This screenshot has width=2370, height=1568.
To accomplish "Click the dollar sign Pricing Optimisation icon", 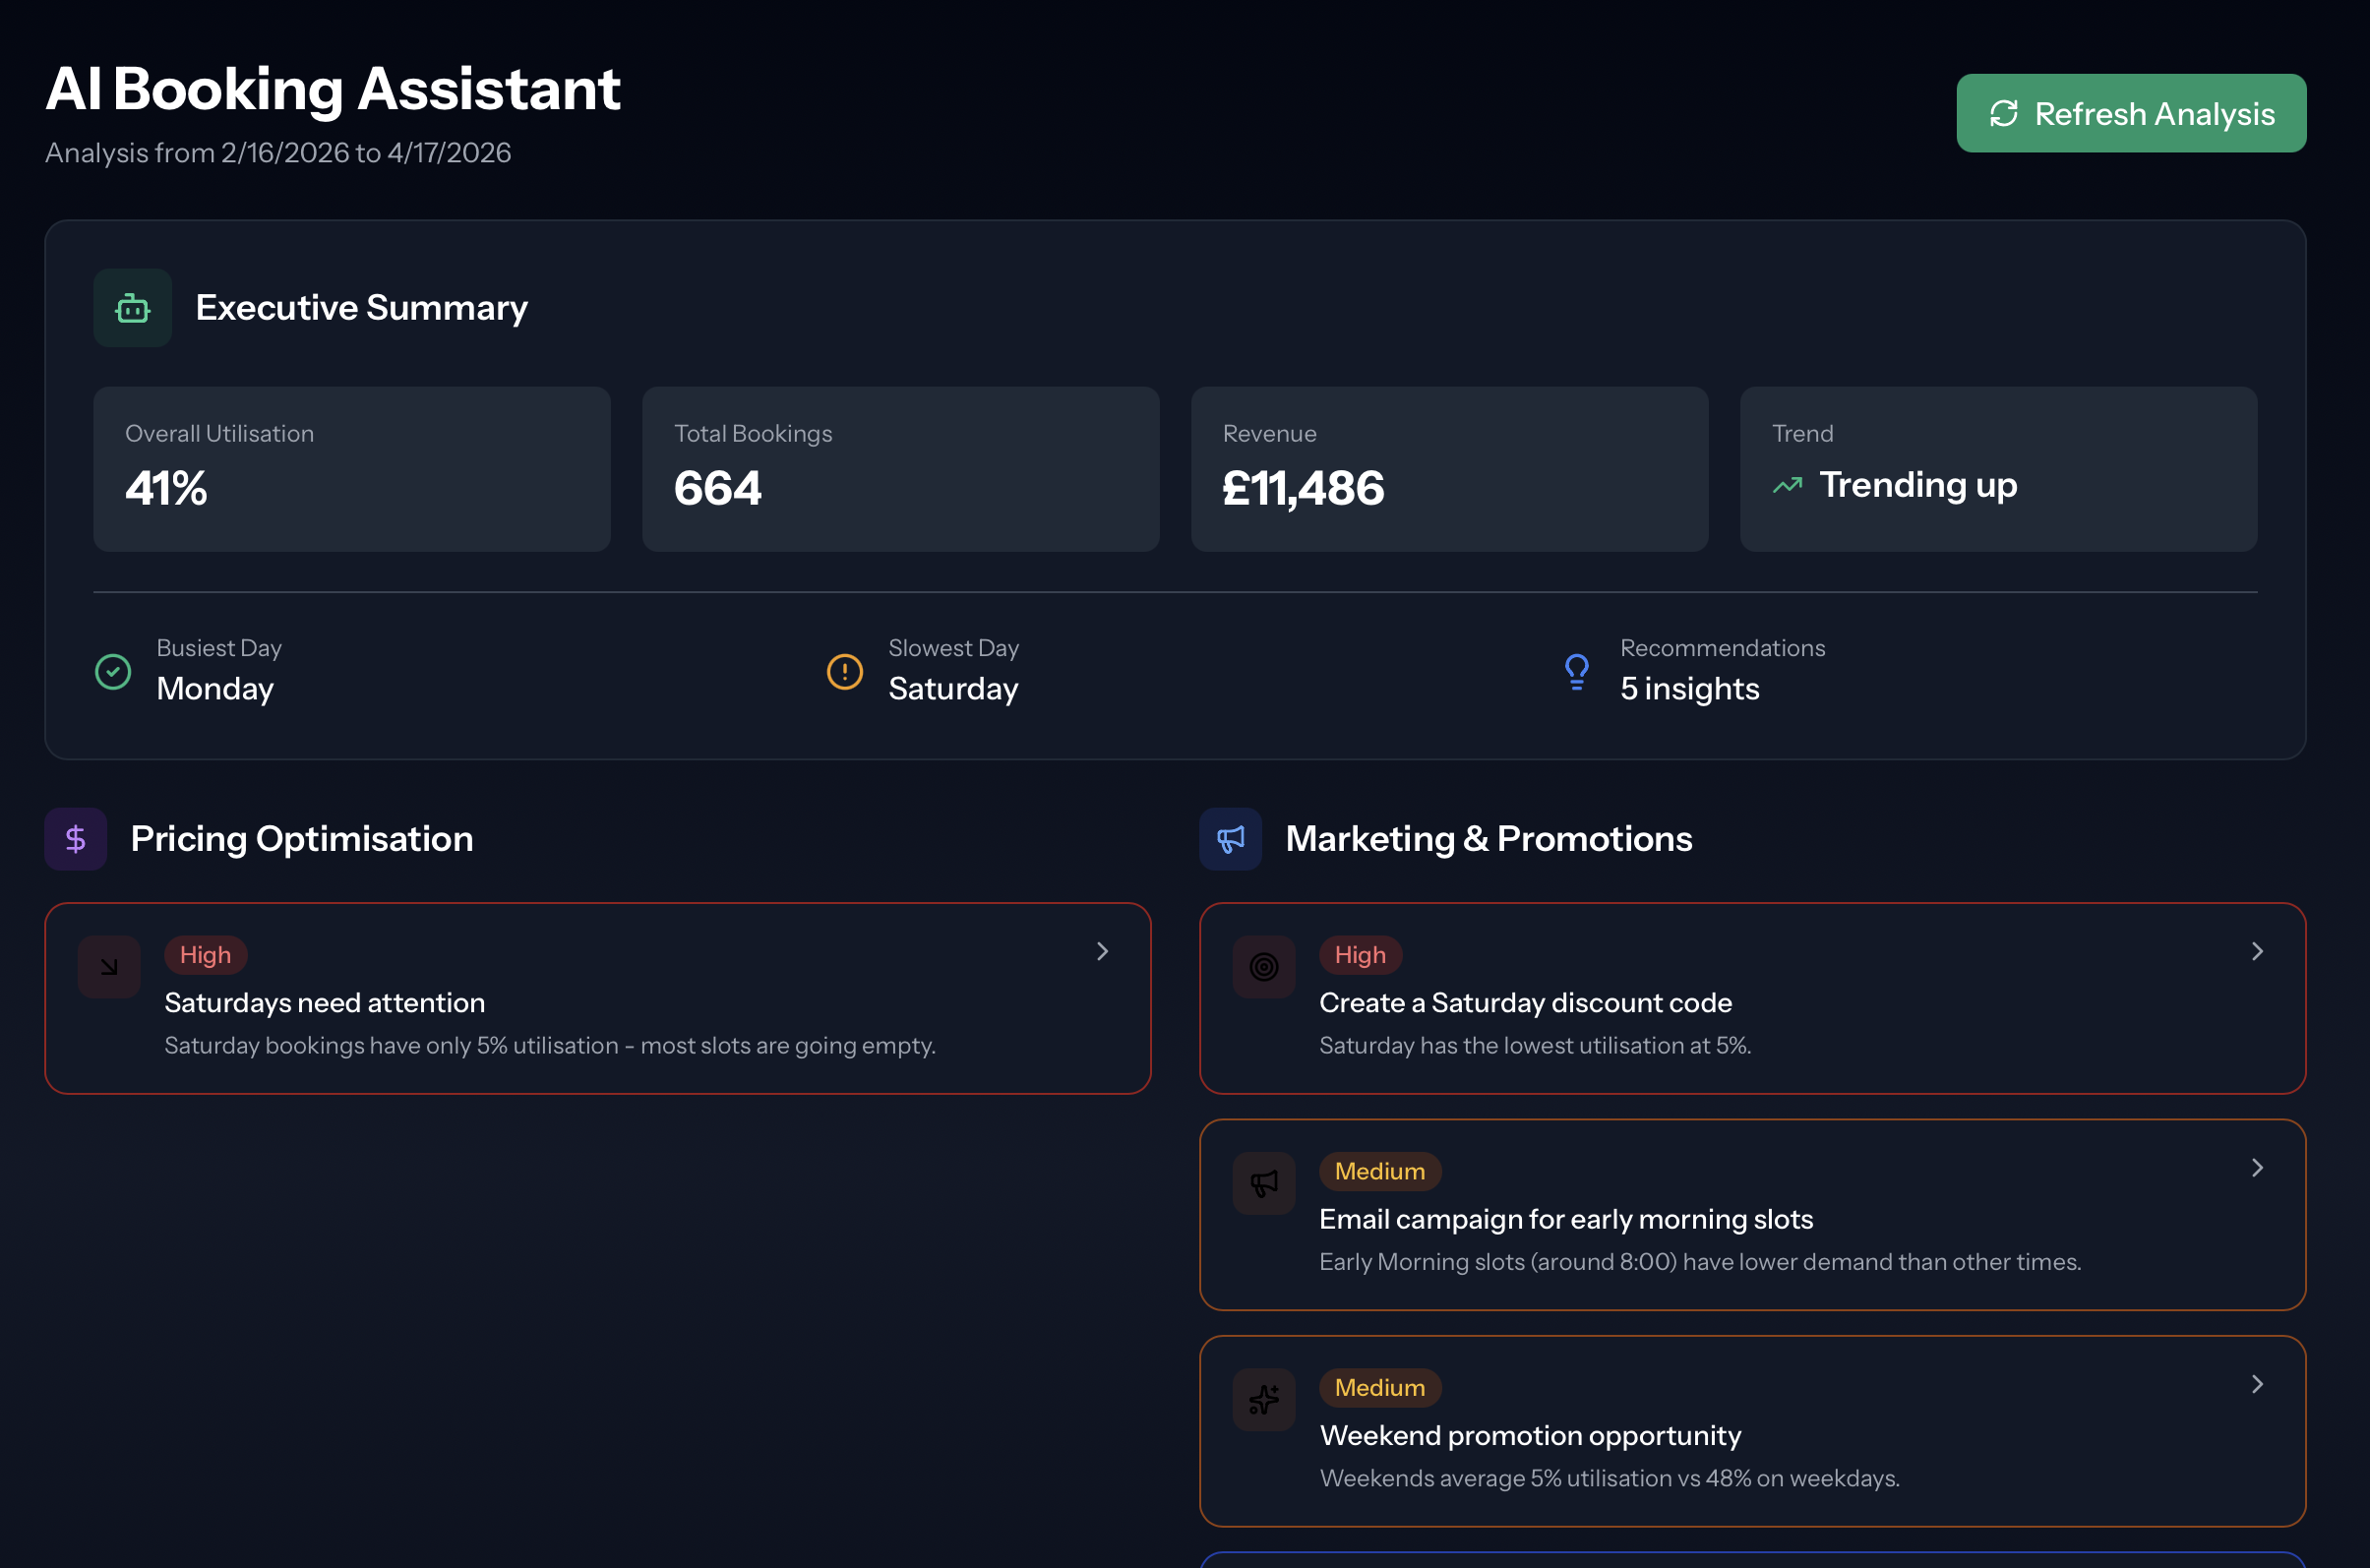I will [76, 839].
